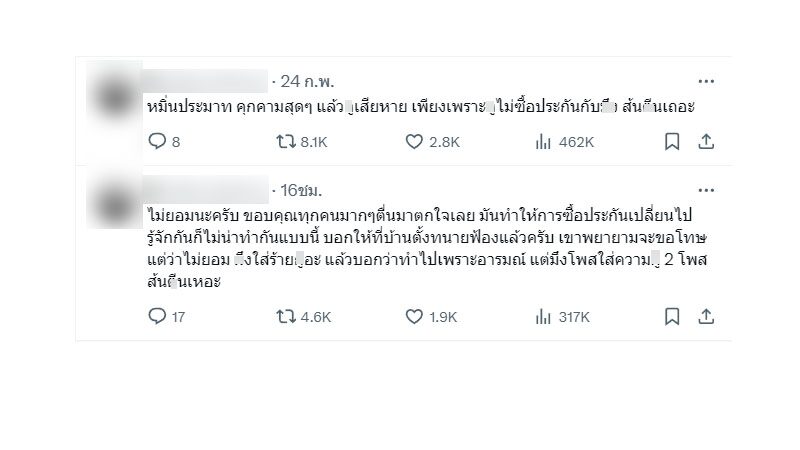Repost the tweet with 8.1K reposts
The image size is (800, 450).
click(x=286, y=142)
